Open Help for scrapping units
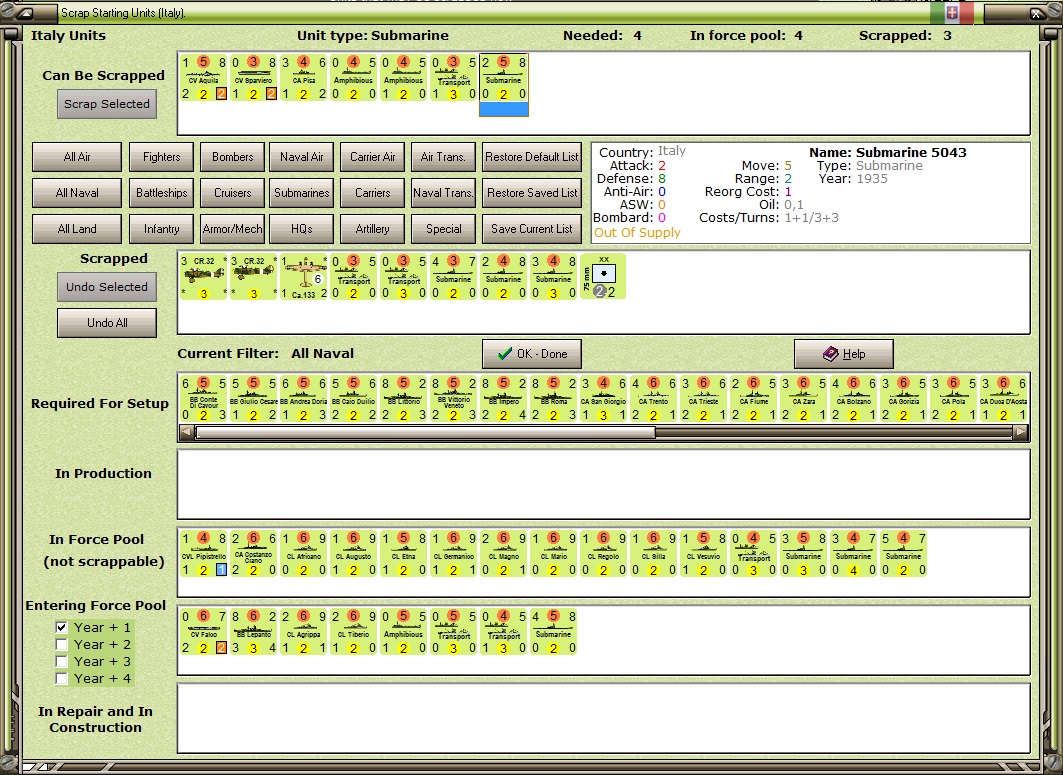The width and height of the screenshot is (1063, 775). [844, 354]
